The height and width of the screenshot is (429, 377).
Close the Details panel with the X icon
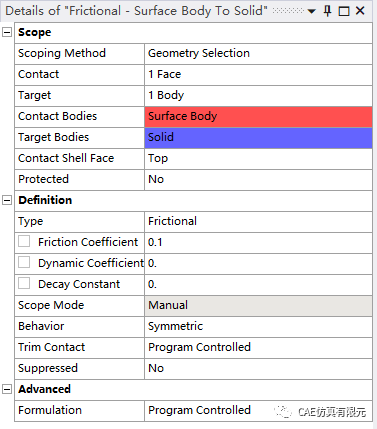pos(360,11)
